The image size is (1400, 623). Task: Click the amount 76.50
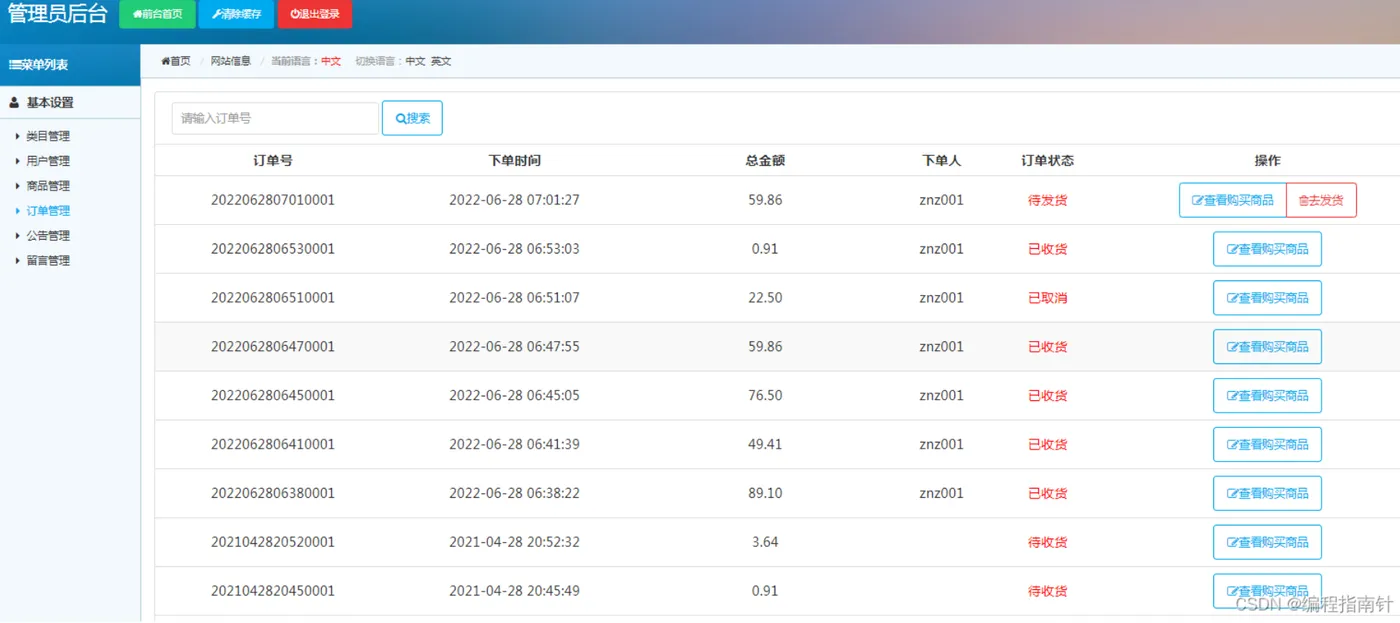[x=765, y=396]
